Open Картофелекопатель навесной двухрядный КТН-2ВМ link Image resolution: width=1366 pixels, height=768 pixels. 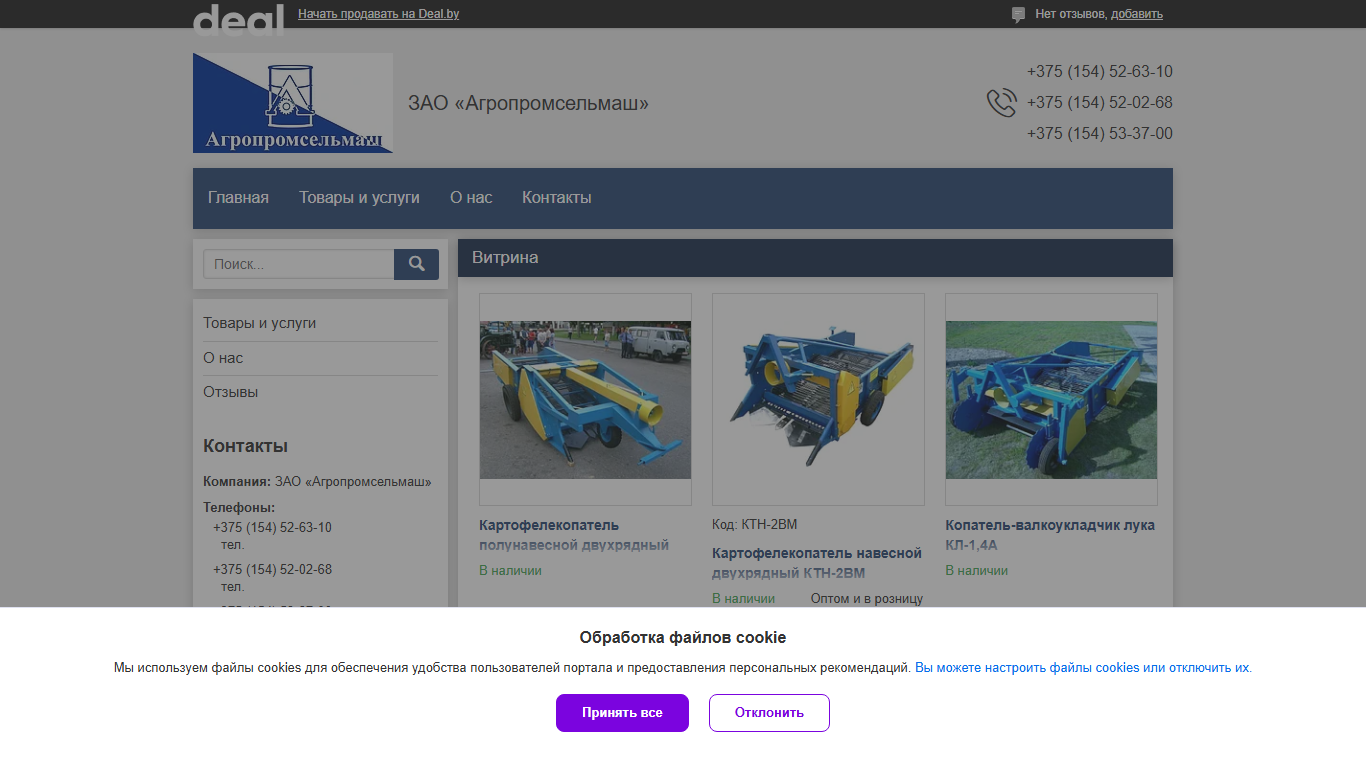click(x=817, y=563)
